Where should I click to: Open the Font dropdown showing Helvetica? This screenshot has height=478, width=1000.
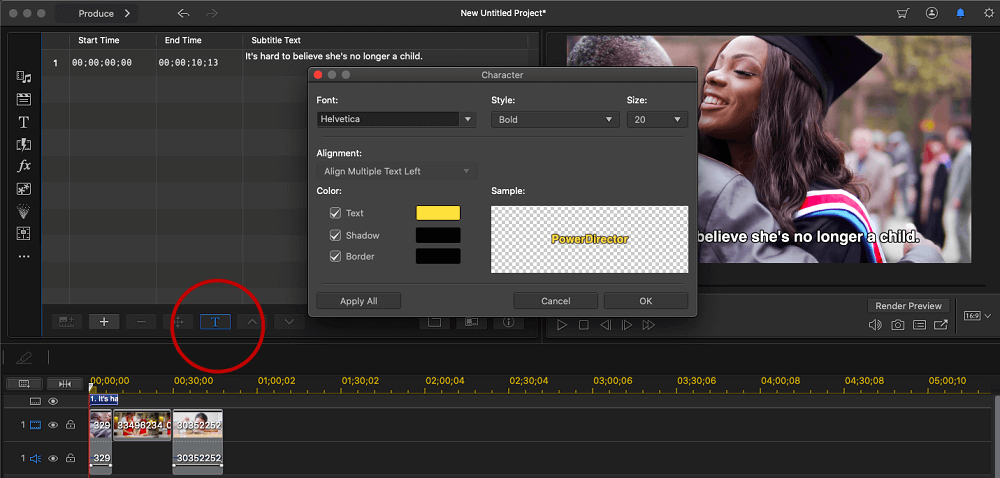tap(396, 119)
